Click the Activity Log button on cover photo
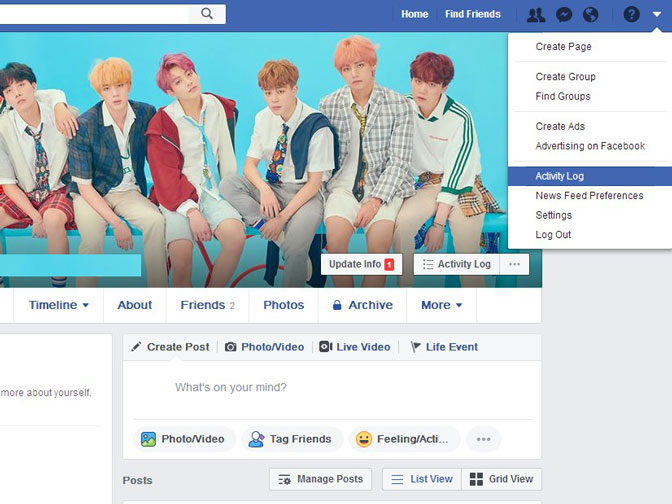The image size is (672, 504). pos(456,264)
